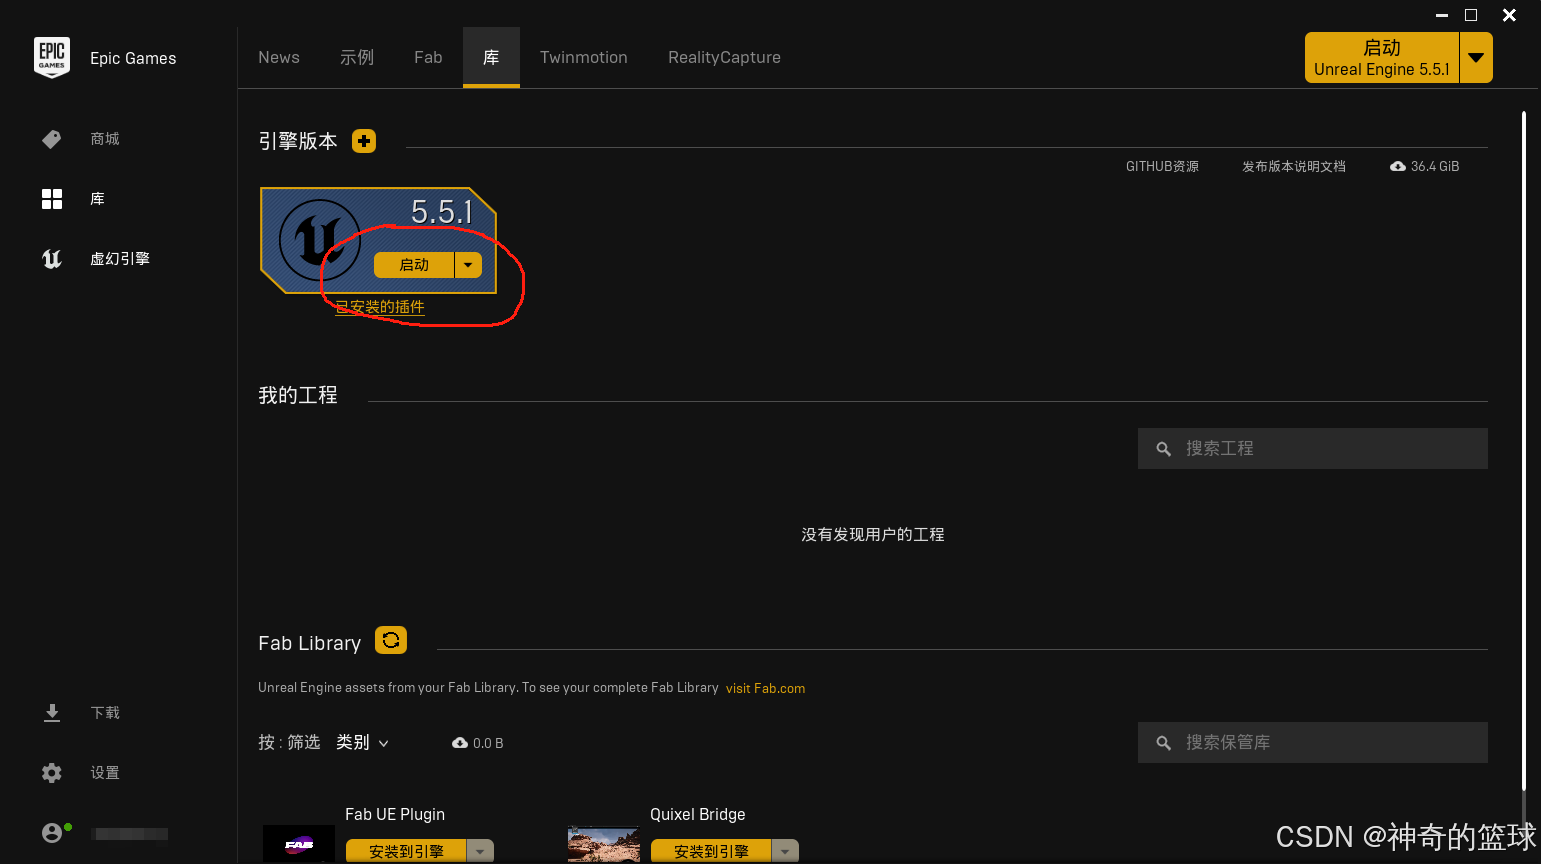Minimize the Epic Games Launcher window
The width and height of the screenshot is (1541, 864).
click(x=1442, y=15)
